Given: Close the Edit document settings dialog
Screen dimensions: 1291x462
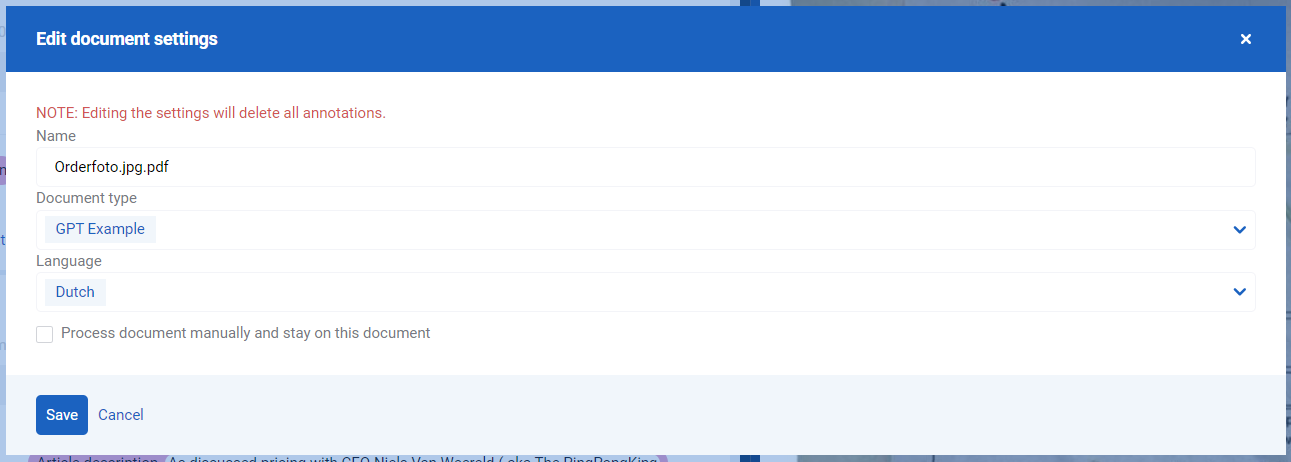Looking at the screenshot, I should 1245,39.
